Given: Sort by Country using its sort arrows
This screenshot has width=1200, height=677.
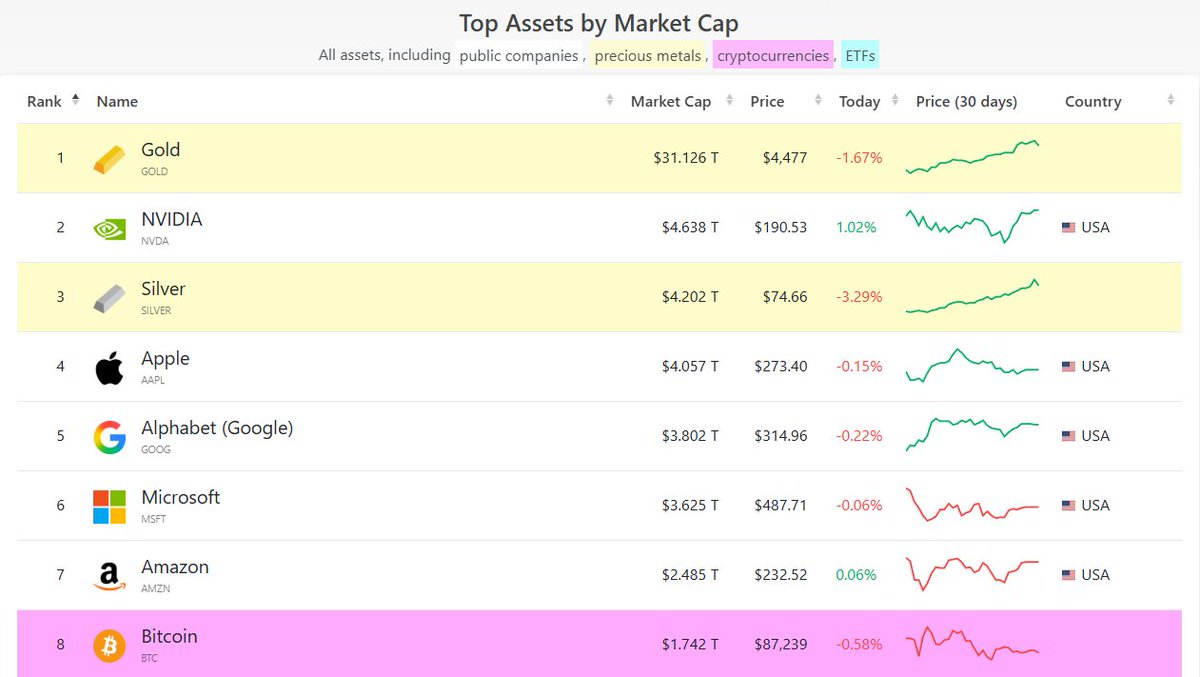Looking at the screenshot, I should pyautogui.click(x=1170, y=100).
